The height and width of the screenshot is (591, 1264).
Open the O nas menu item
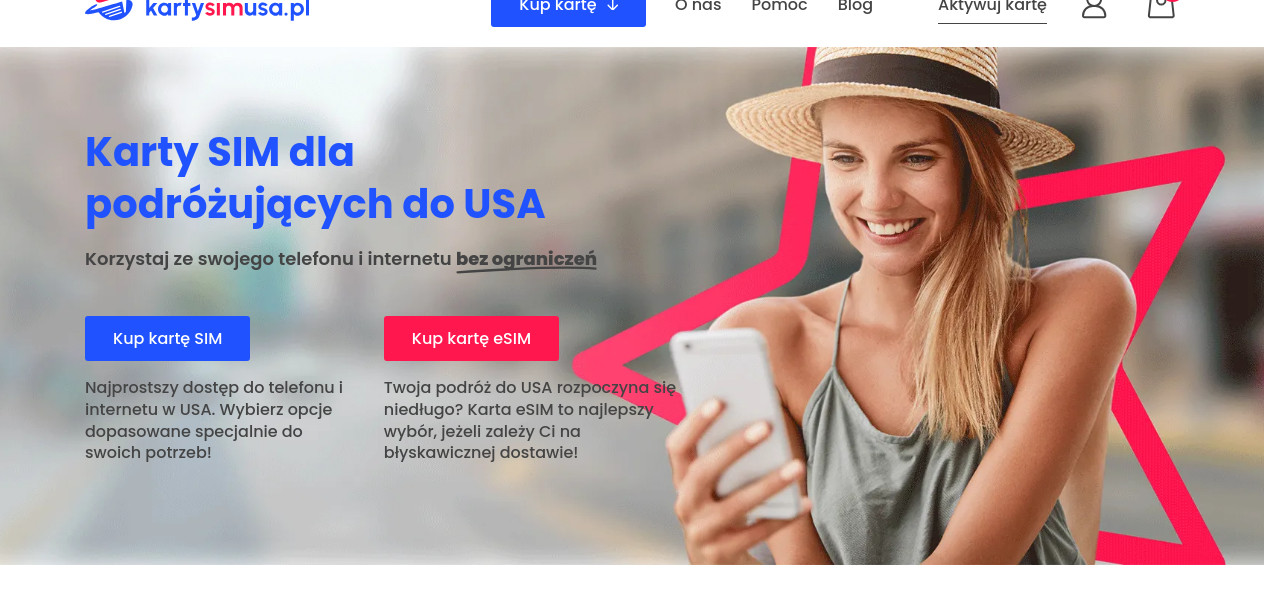(698, 6)
